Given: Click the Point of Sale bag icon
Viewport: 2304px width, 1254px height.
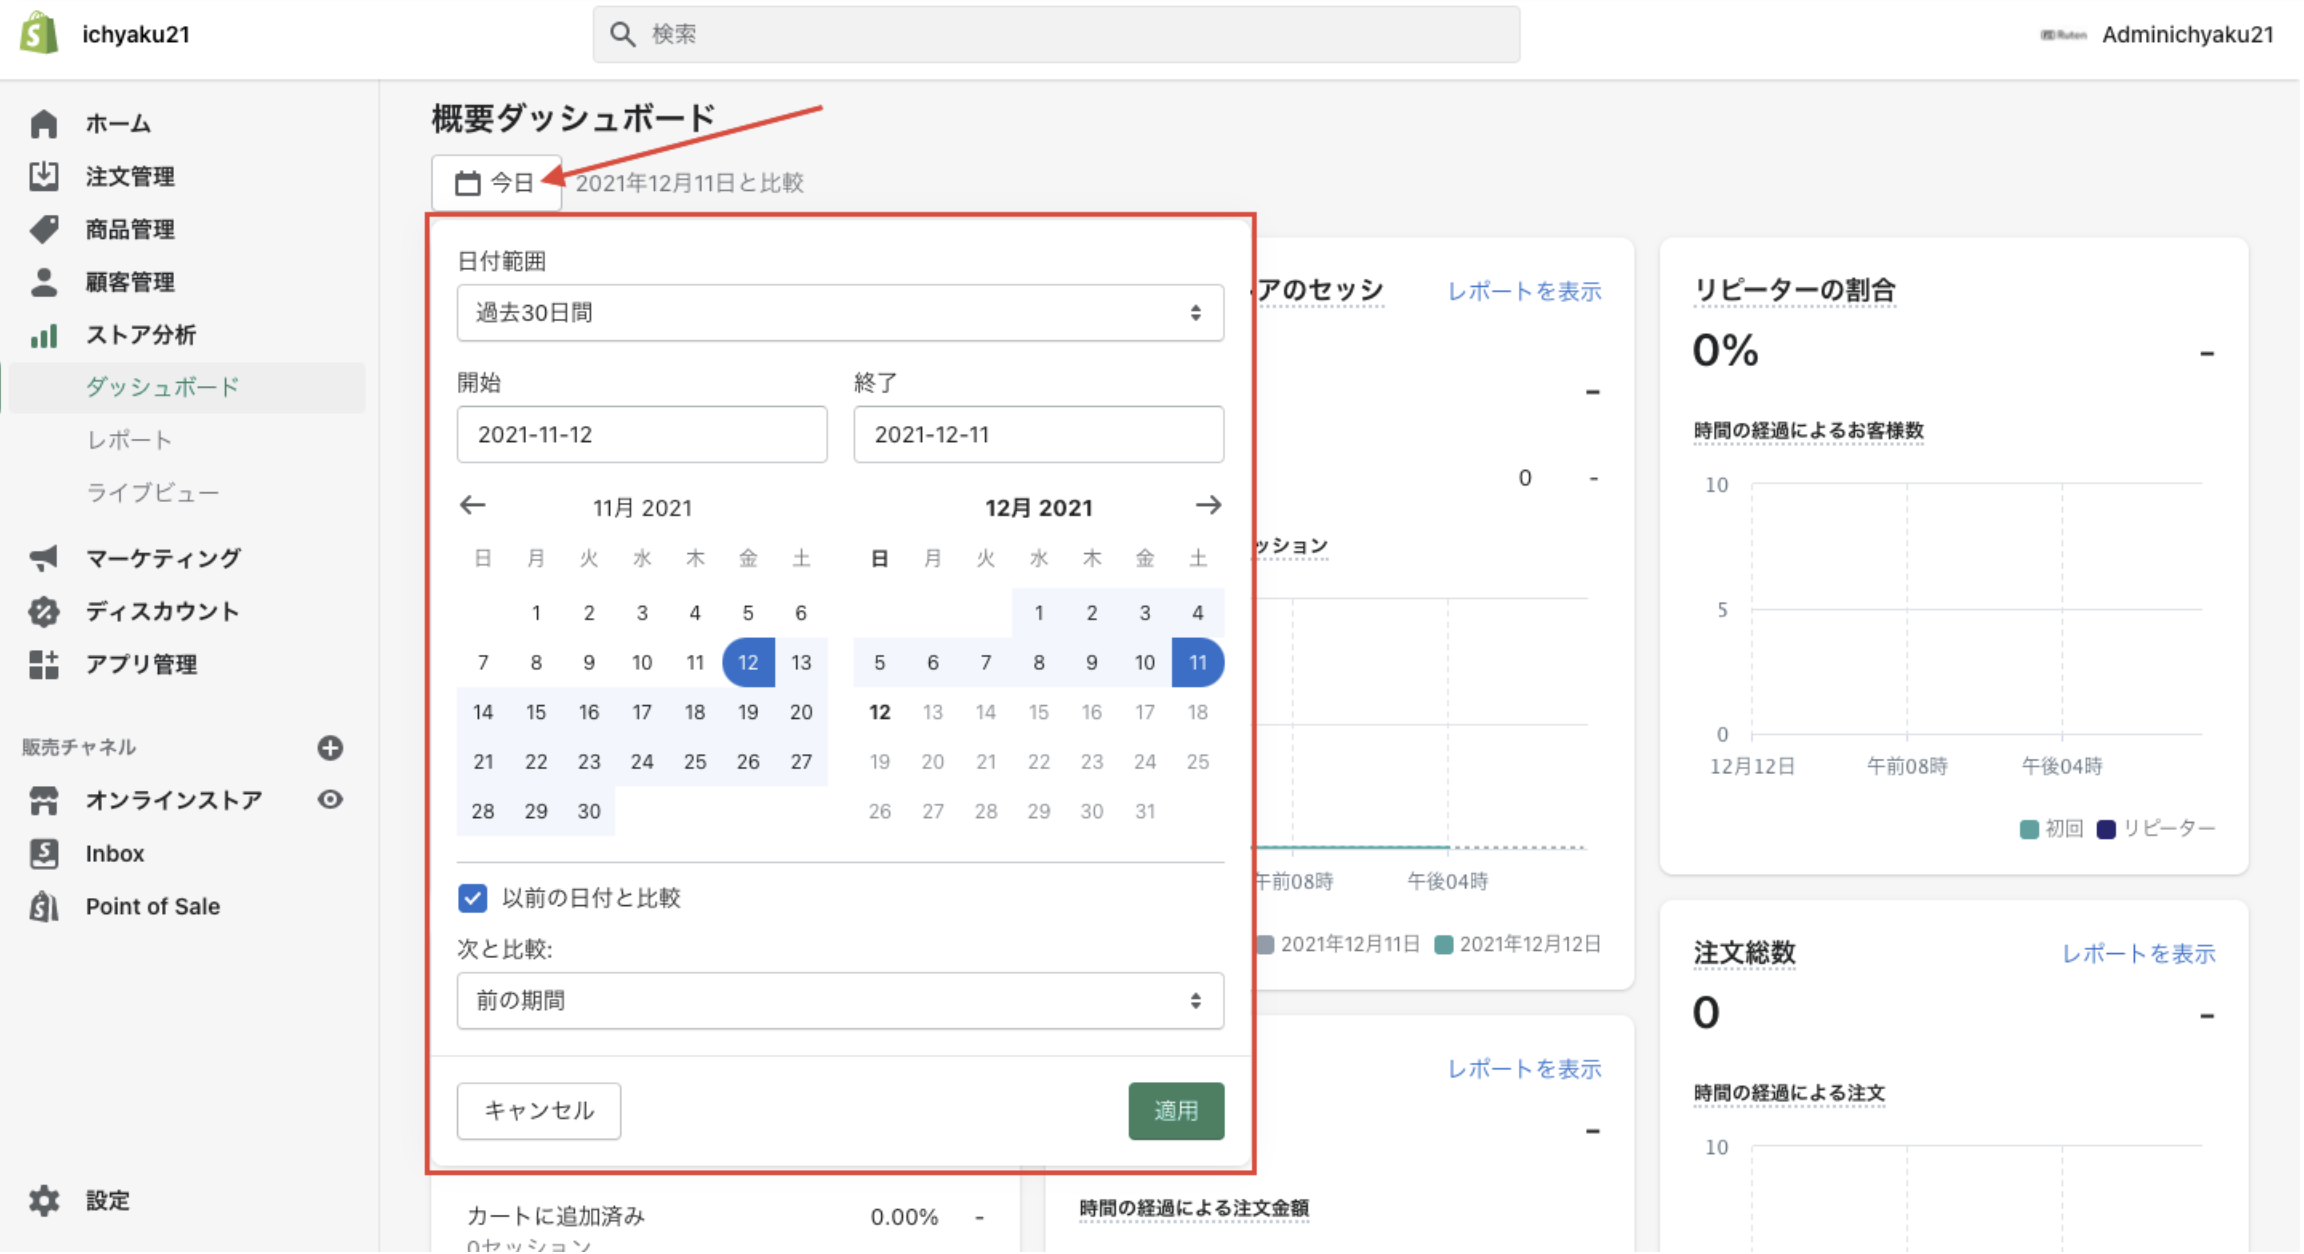Looking at the screenshot, I should [x=43, y=906].
